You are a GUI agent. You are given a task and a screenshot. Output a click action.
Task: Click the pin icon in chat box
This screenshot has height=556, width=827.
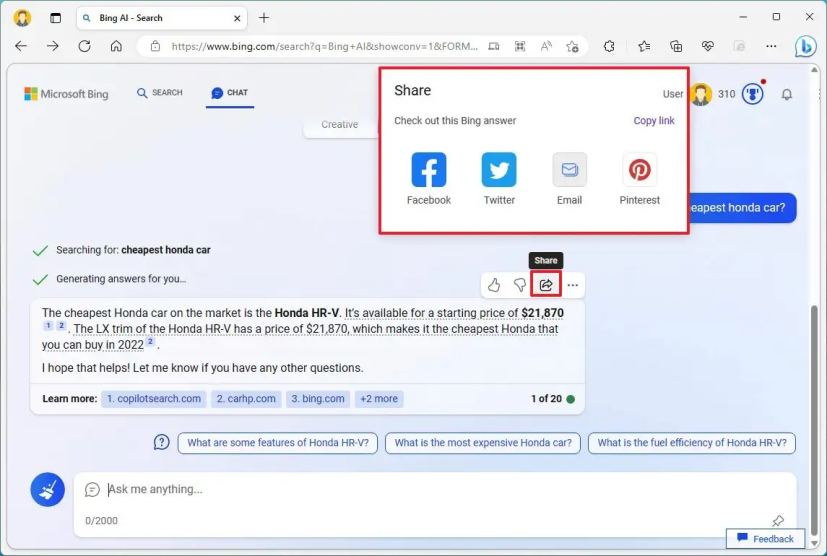pos(777,521)
